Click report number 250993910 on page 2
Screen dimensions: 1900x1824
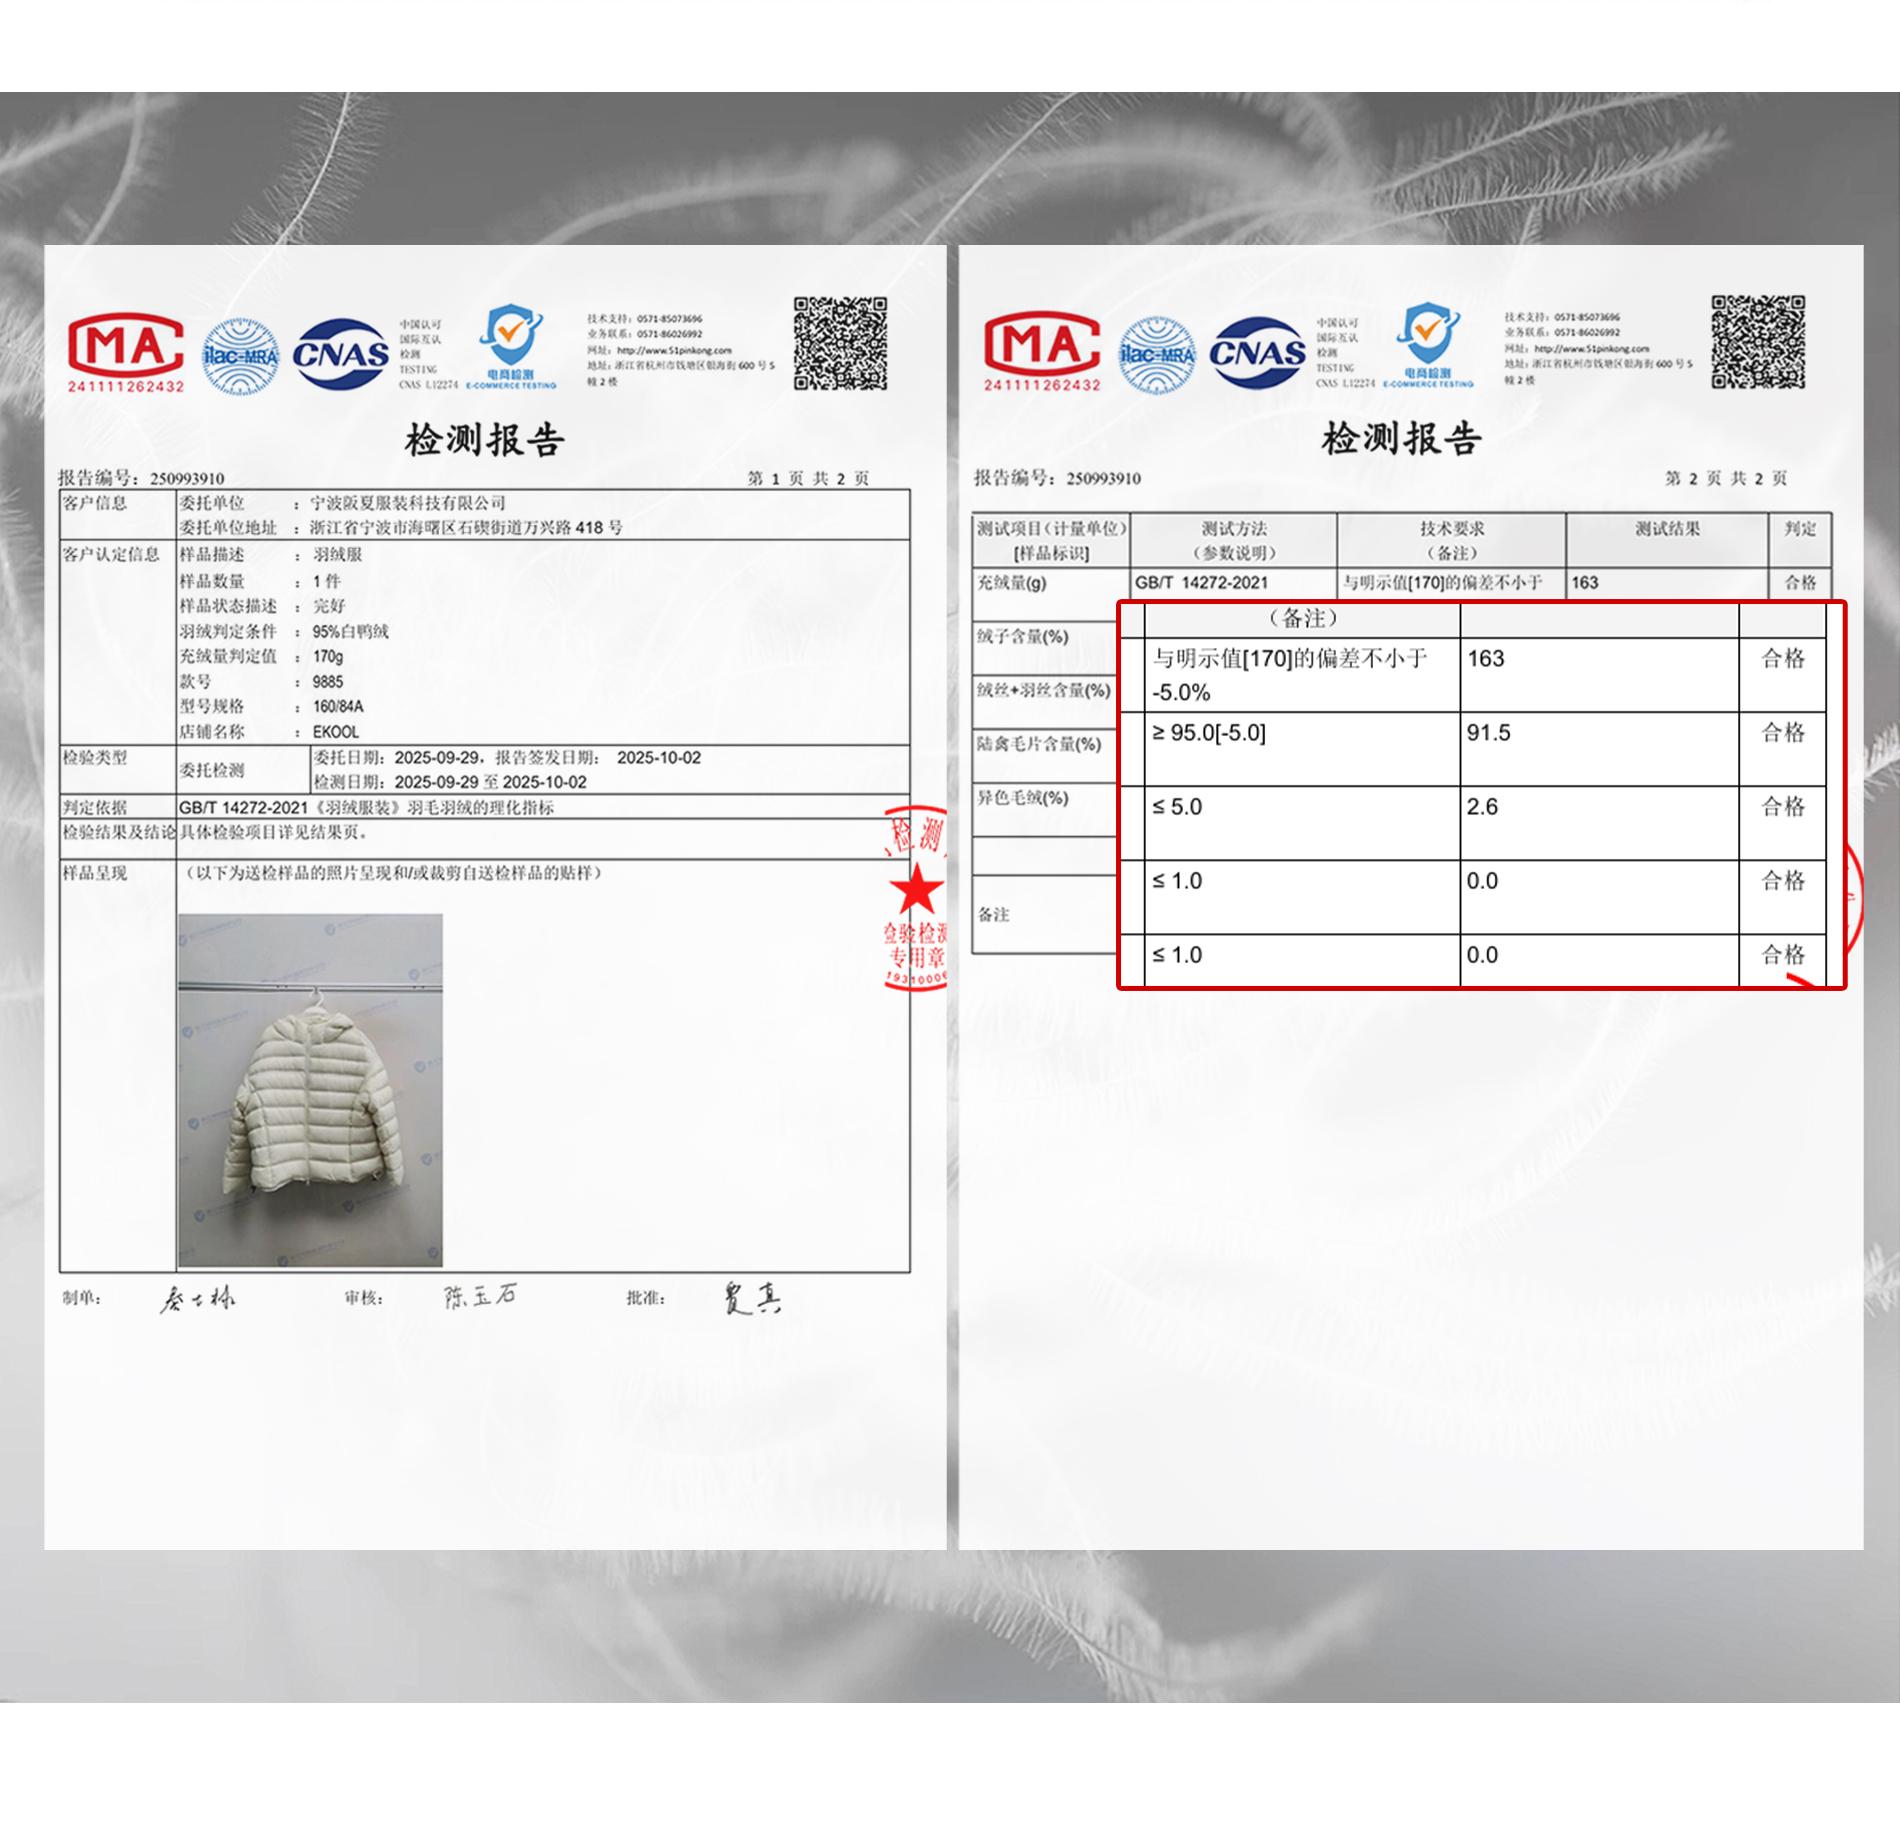pos(1103,478)
